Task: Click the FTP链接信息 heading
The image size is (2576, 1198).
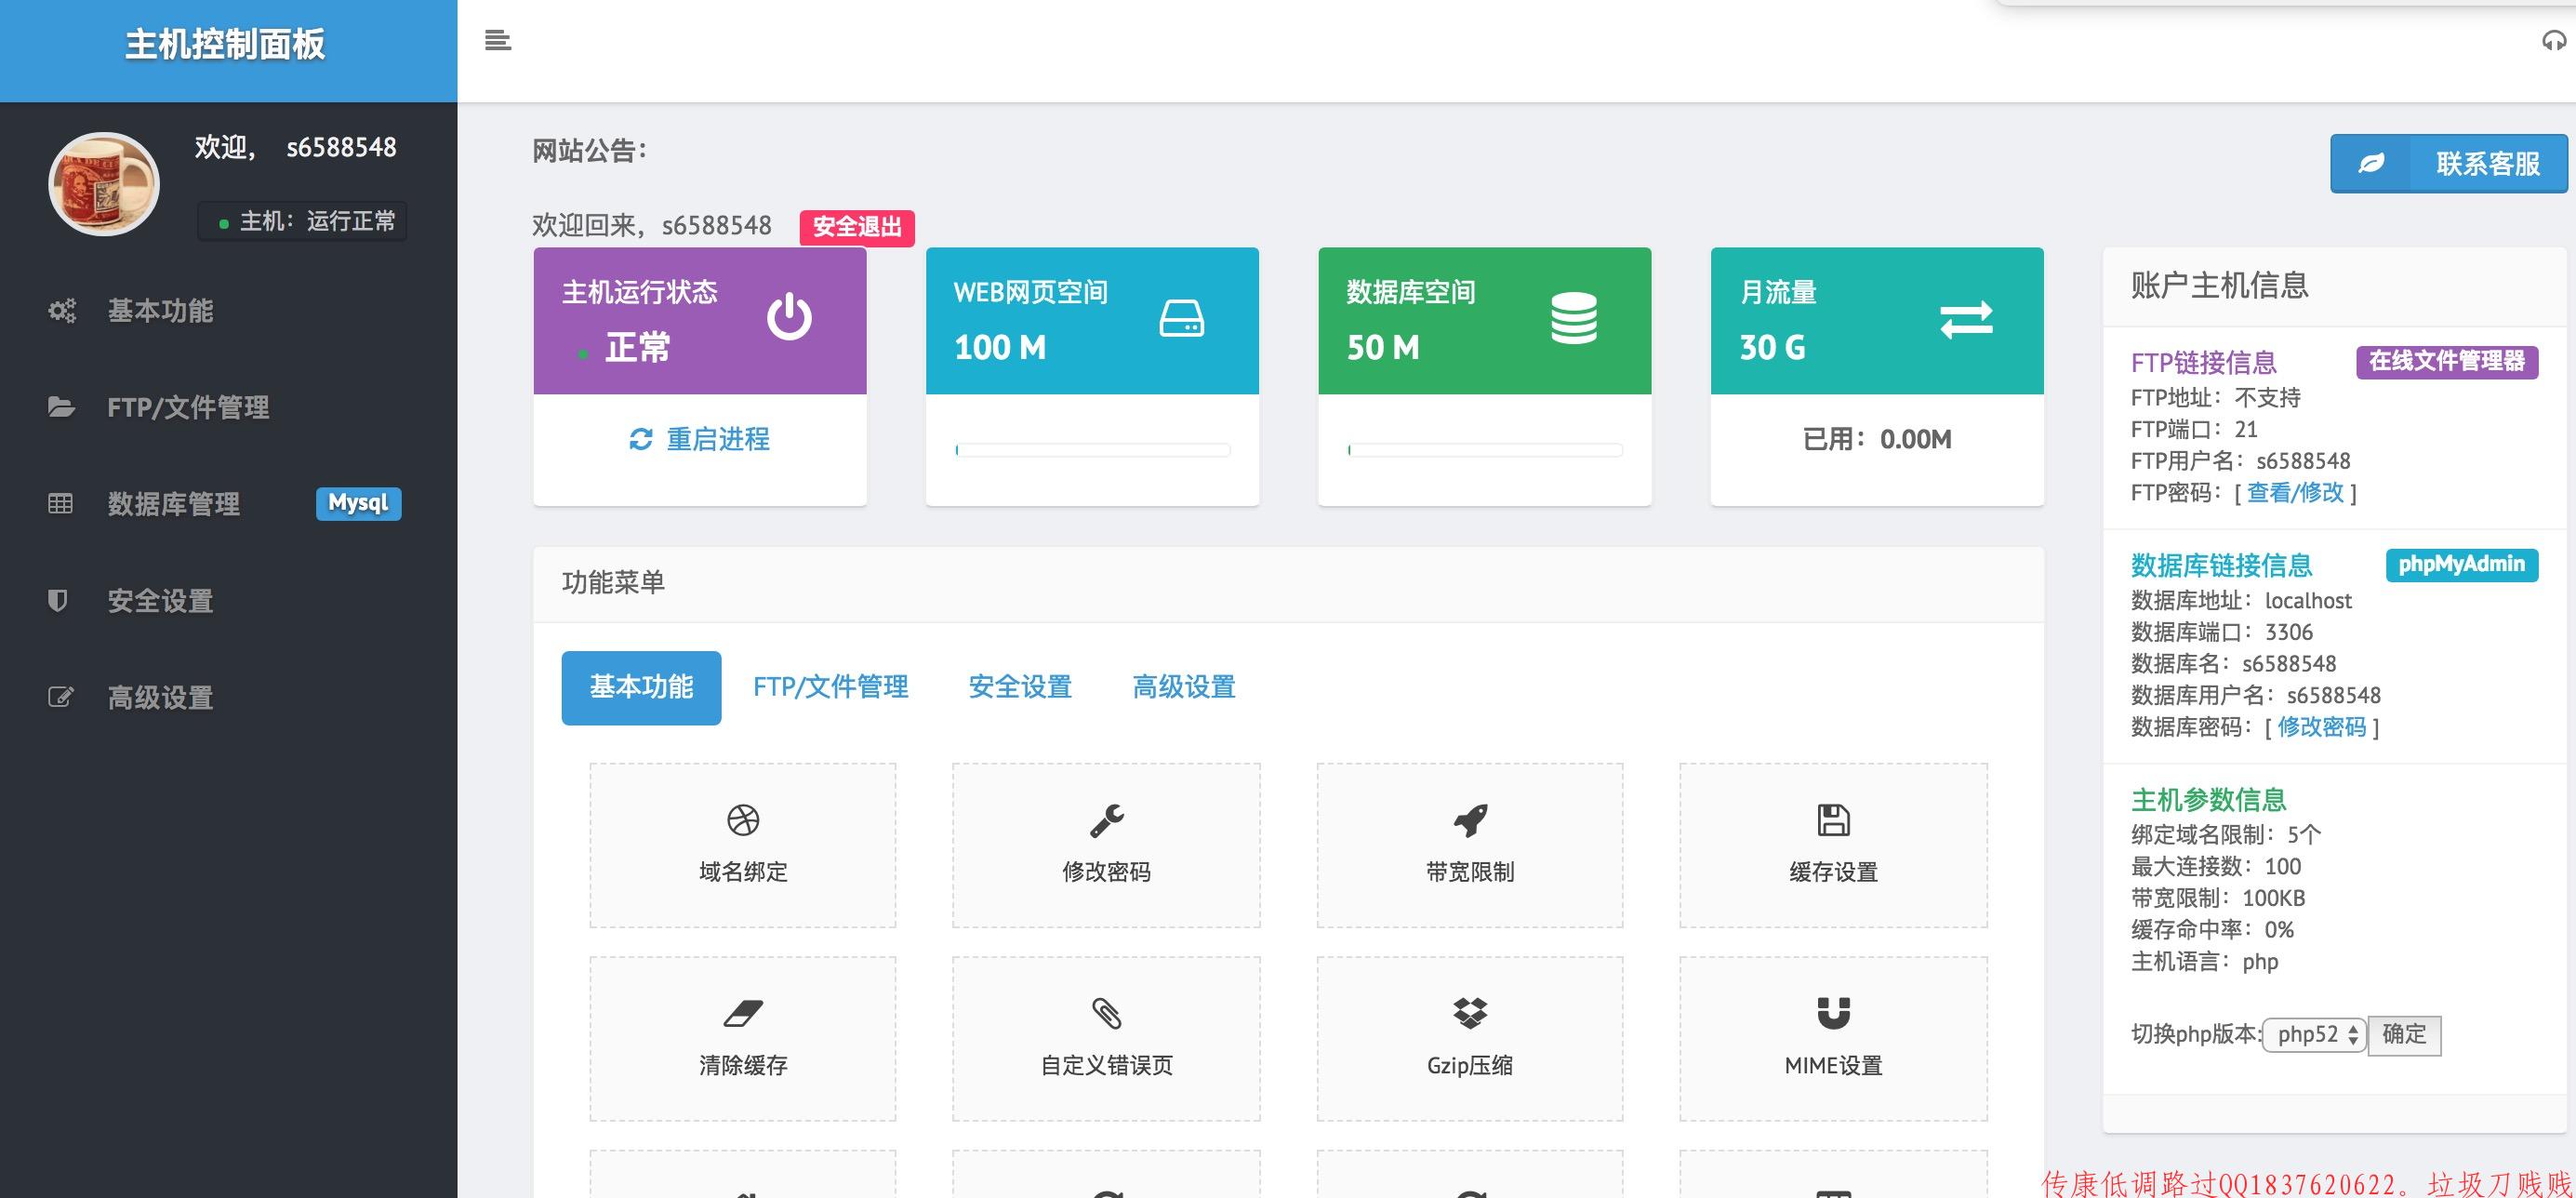Action: [2204, 363]
